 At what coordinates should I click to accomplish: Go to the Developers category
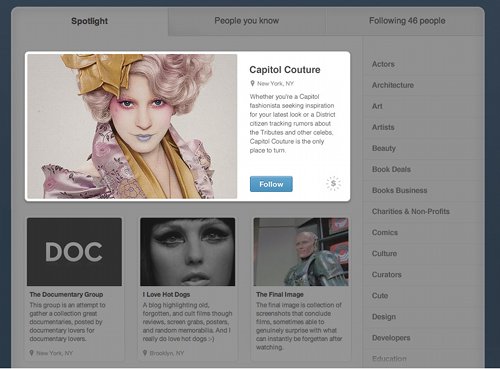pos(423,338)
